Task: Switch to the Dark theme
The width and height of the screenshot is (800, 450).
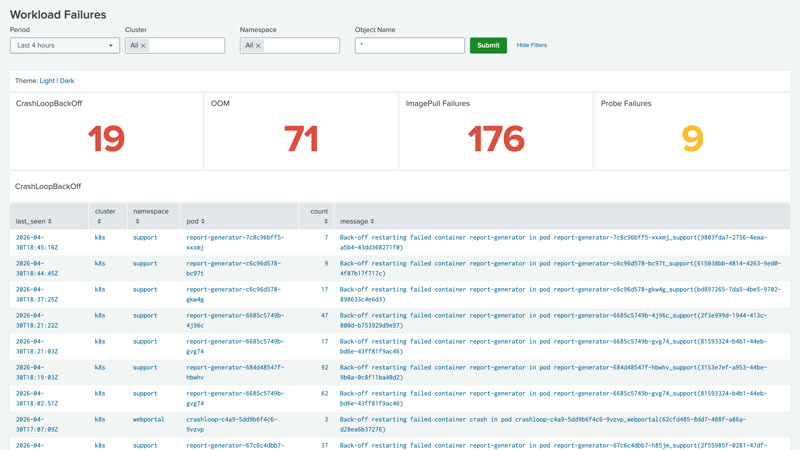Action: point(67,81)
